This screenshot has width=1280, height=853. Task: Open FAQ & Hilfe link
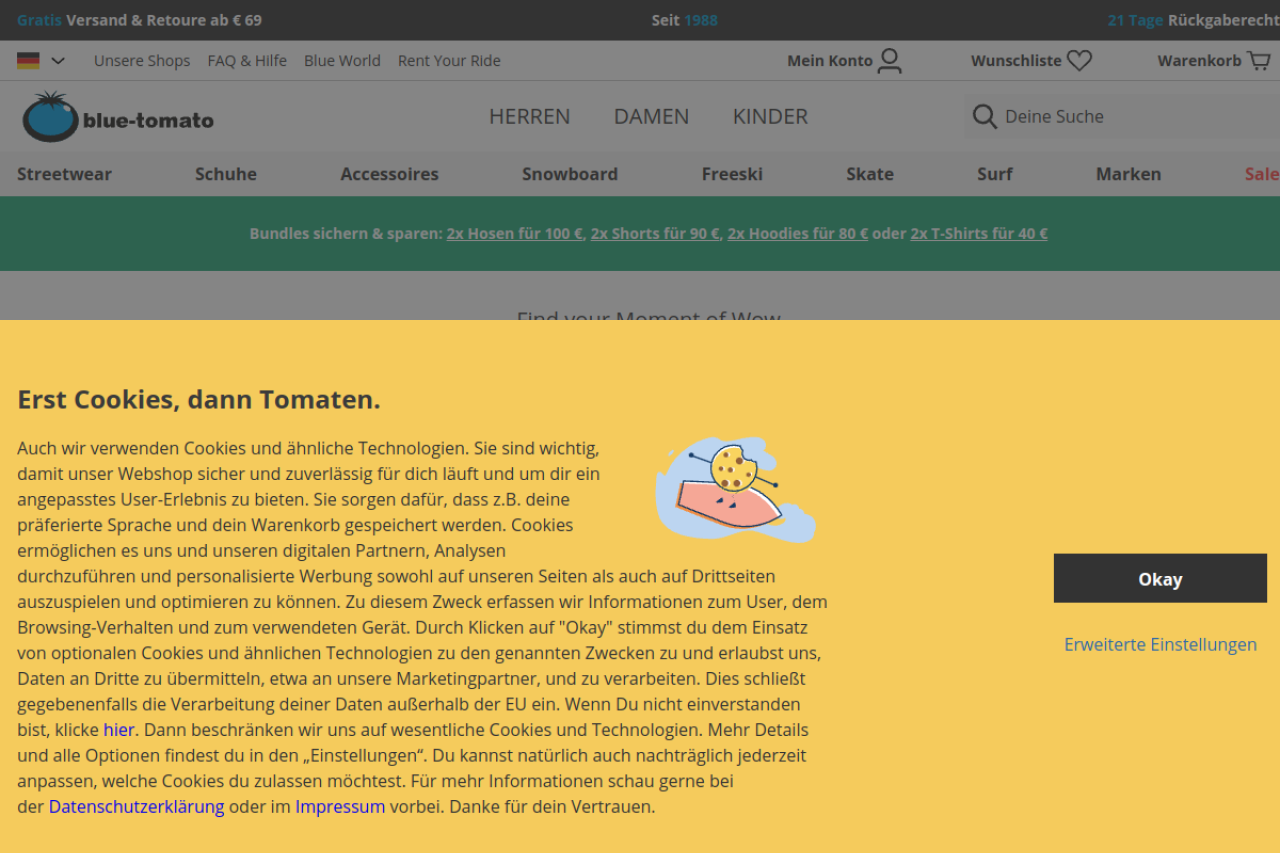pos(247,61)
